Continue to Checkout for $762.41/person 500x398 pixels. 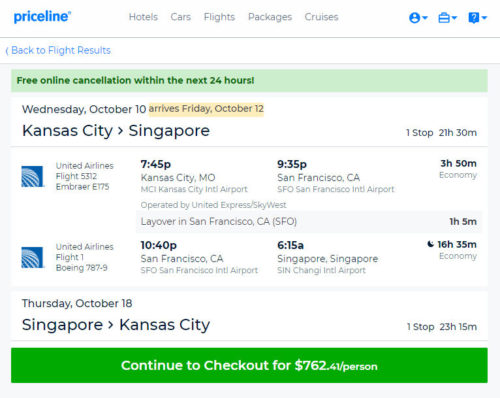point(249,365)
